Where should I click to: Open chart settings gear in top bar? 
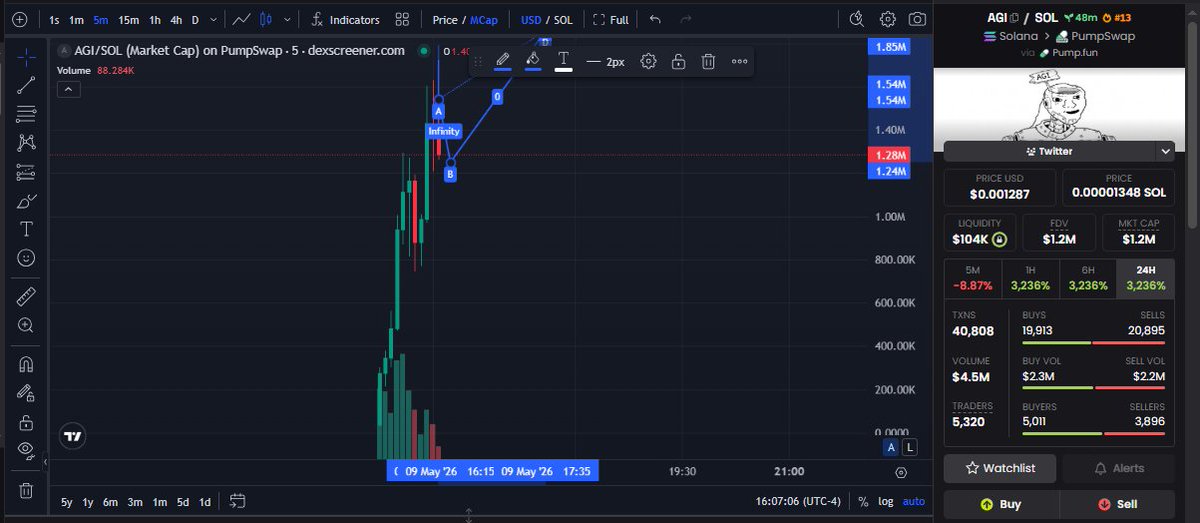888,19
